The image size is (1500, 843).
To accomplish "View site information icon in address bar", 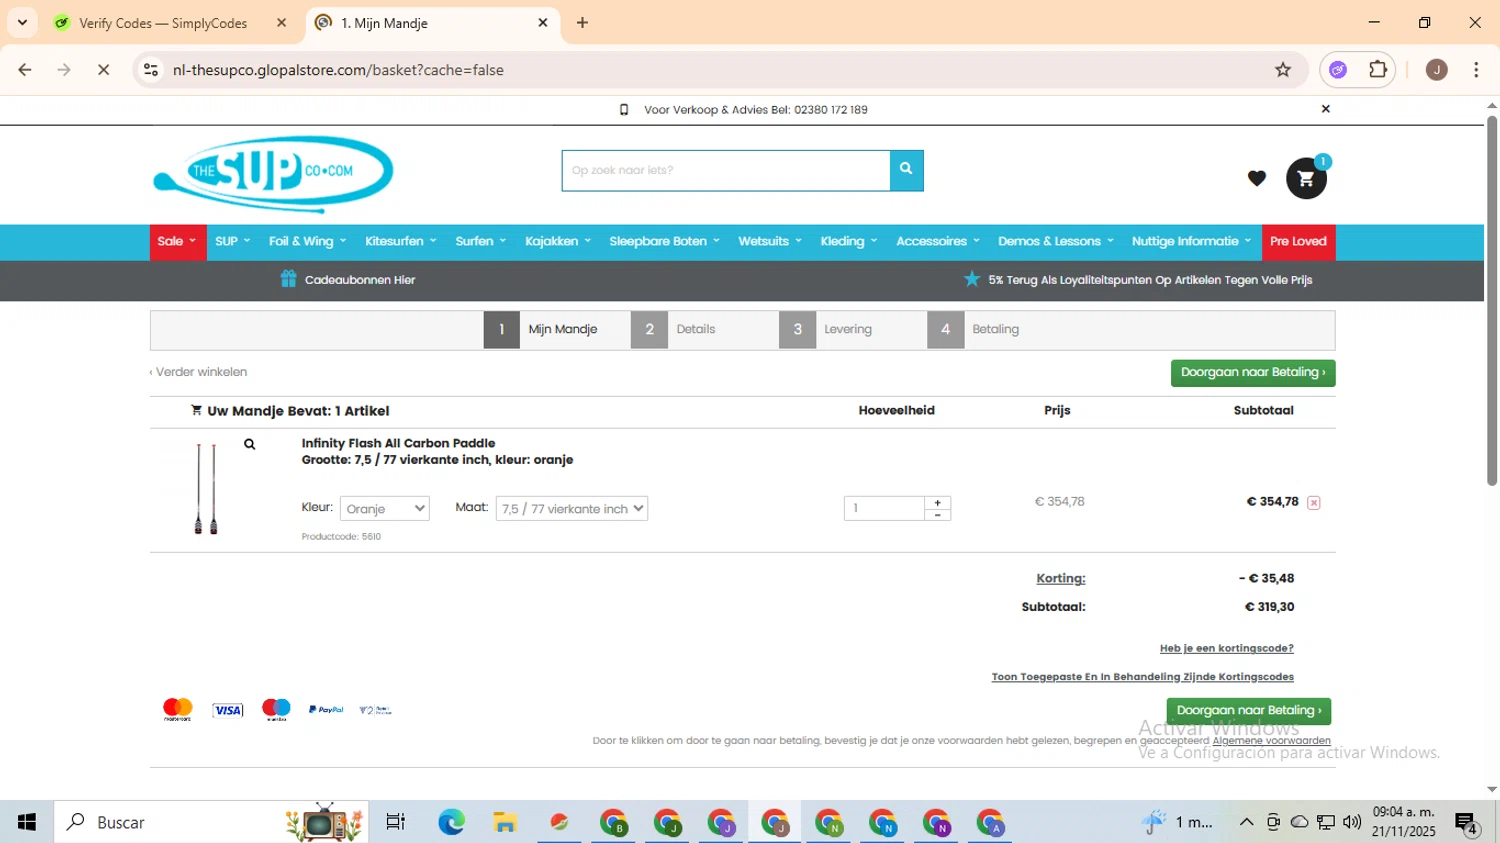I will pos(151,70).
